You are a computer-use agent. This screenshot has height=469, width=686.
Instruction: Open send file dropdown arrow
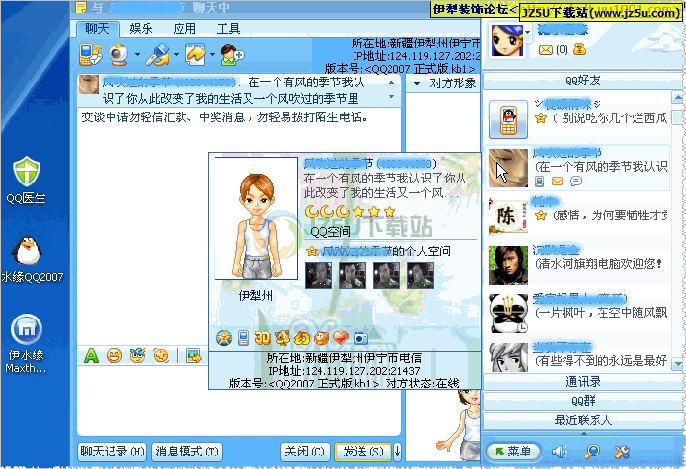212,55
